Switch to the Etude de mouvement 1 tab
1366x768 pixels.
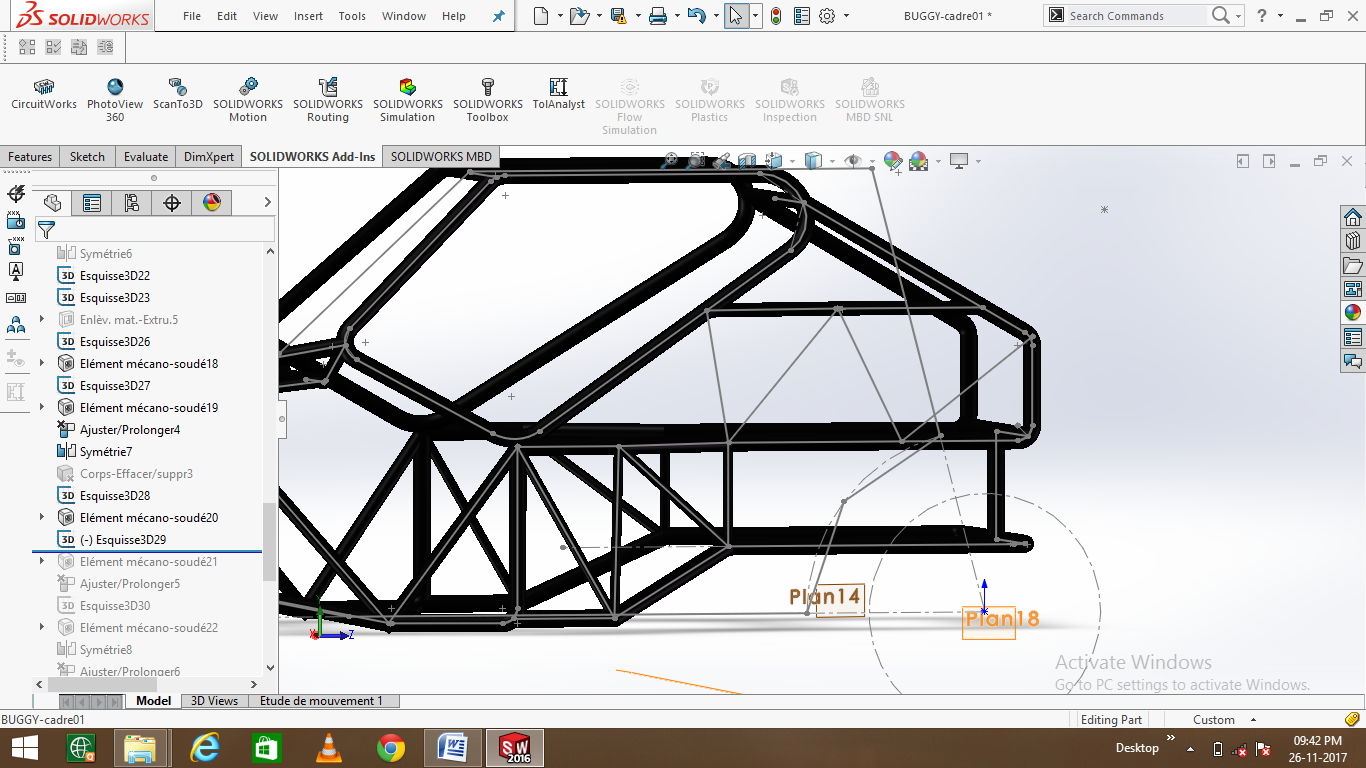pyautogui.click(x=323, y=700)
